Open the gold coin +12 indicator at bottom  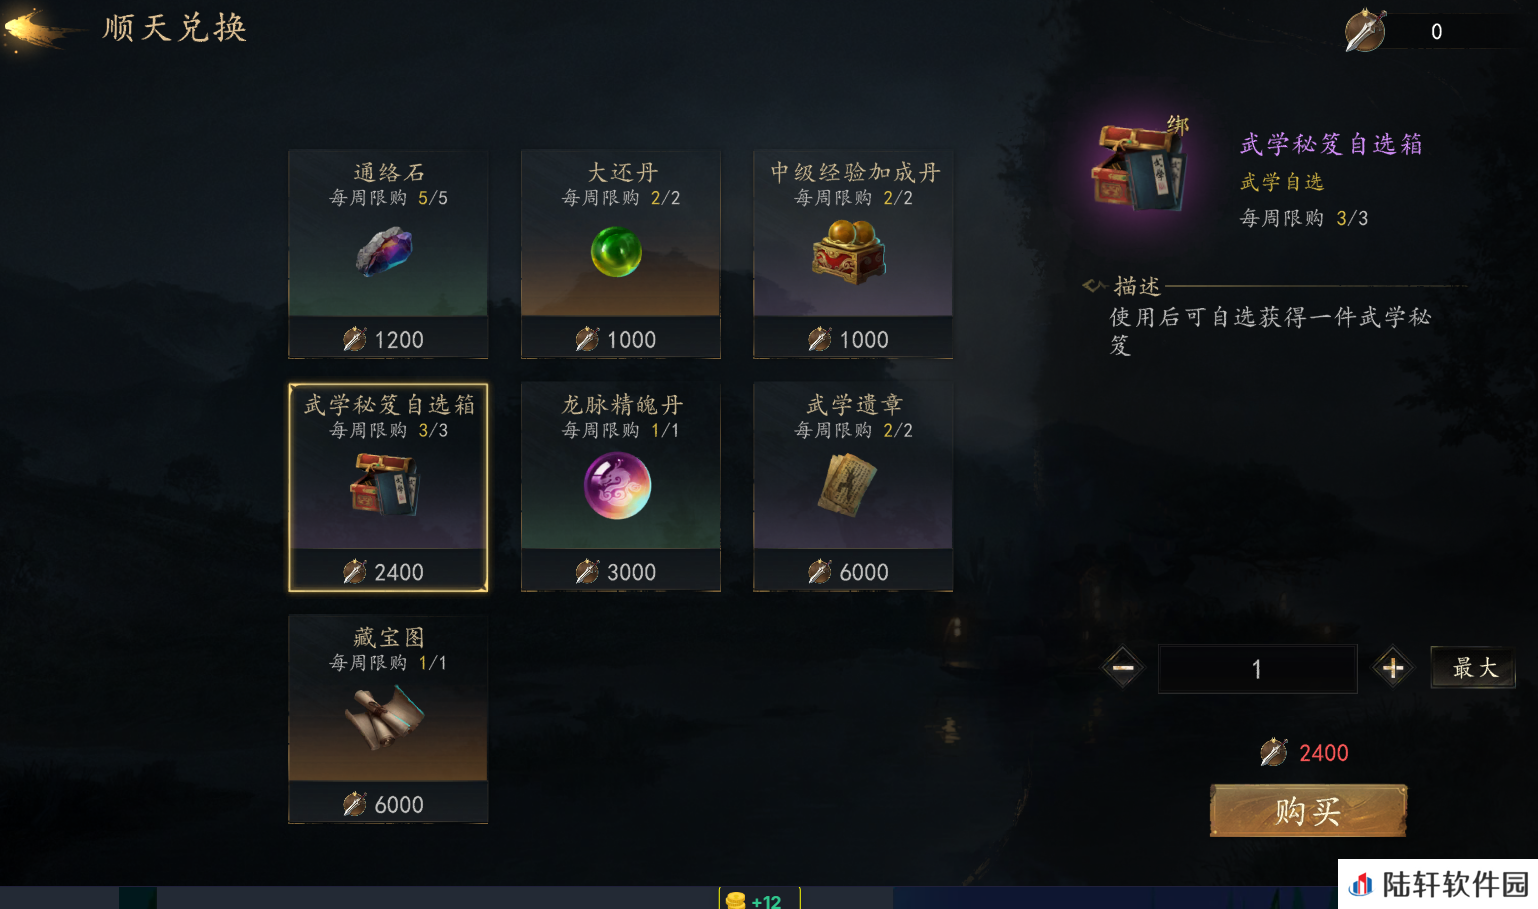(x=759, y=900)
